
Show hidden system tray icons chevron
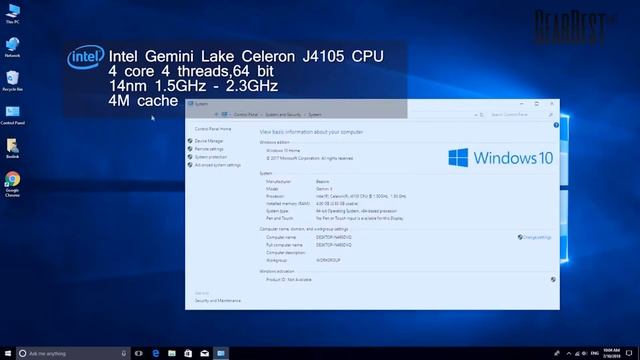pos(569,353)
